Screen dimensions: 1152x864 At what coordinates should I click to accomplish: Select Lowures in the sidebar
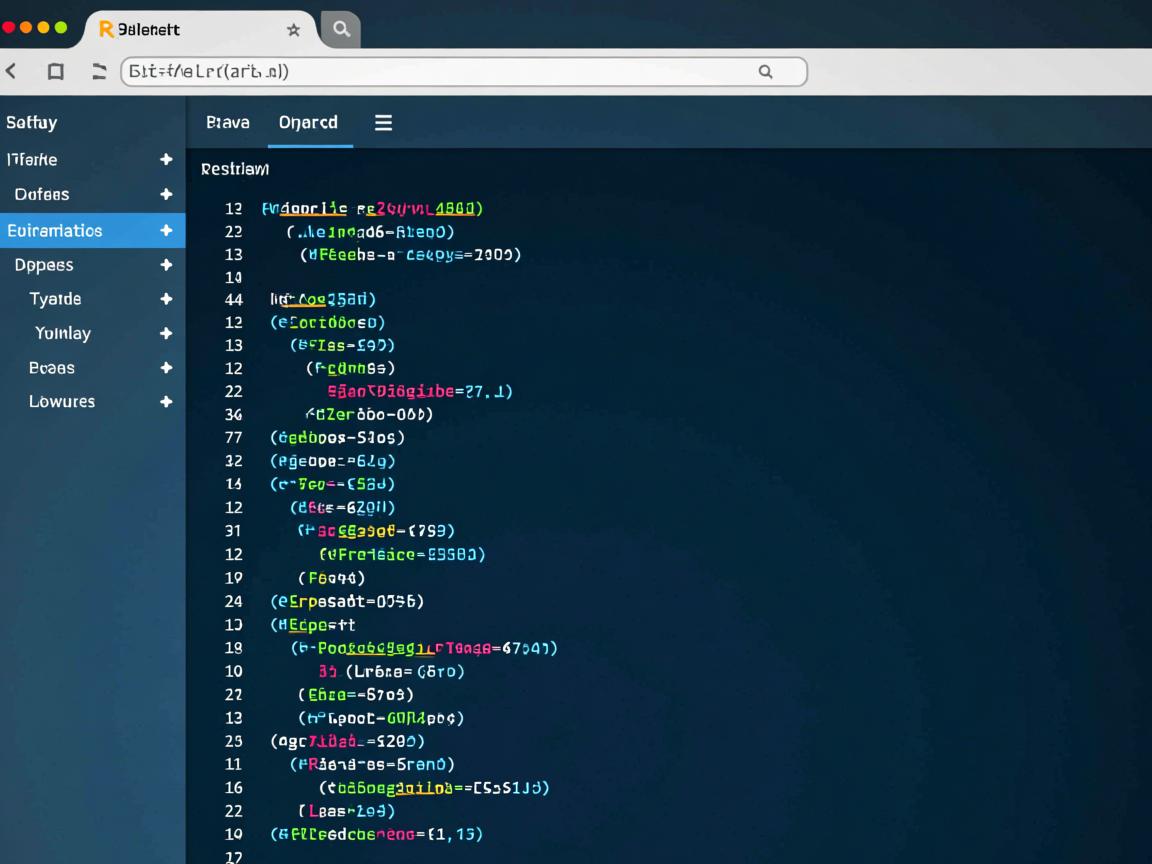coord(62,402)
